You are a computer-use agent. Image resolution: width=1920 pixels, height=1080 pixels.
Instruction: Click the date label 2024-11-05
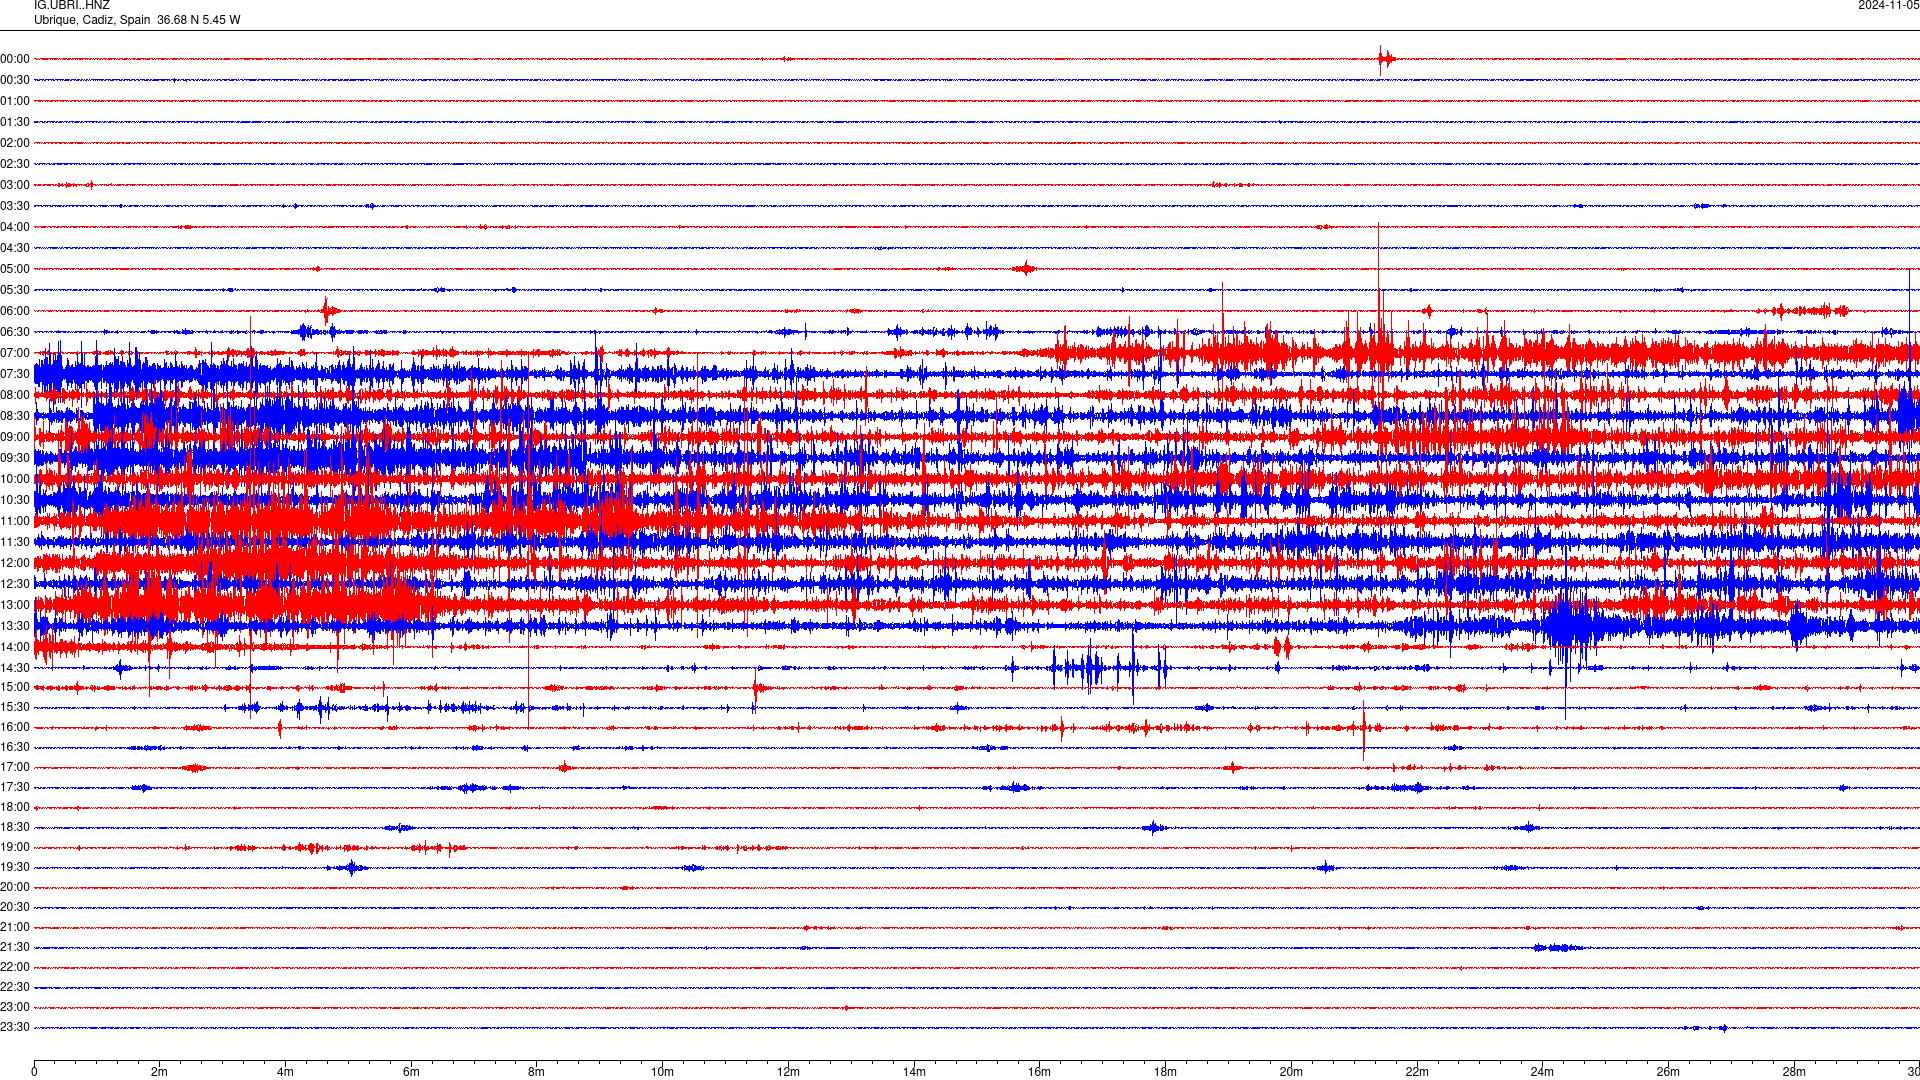click(1888, 5)
